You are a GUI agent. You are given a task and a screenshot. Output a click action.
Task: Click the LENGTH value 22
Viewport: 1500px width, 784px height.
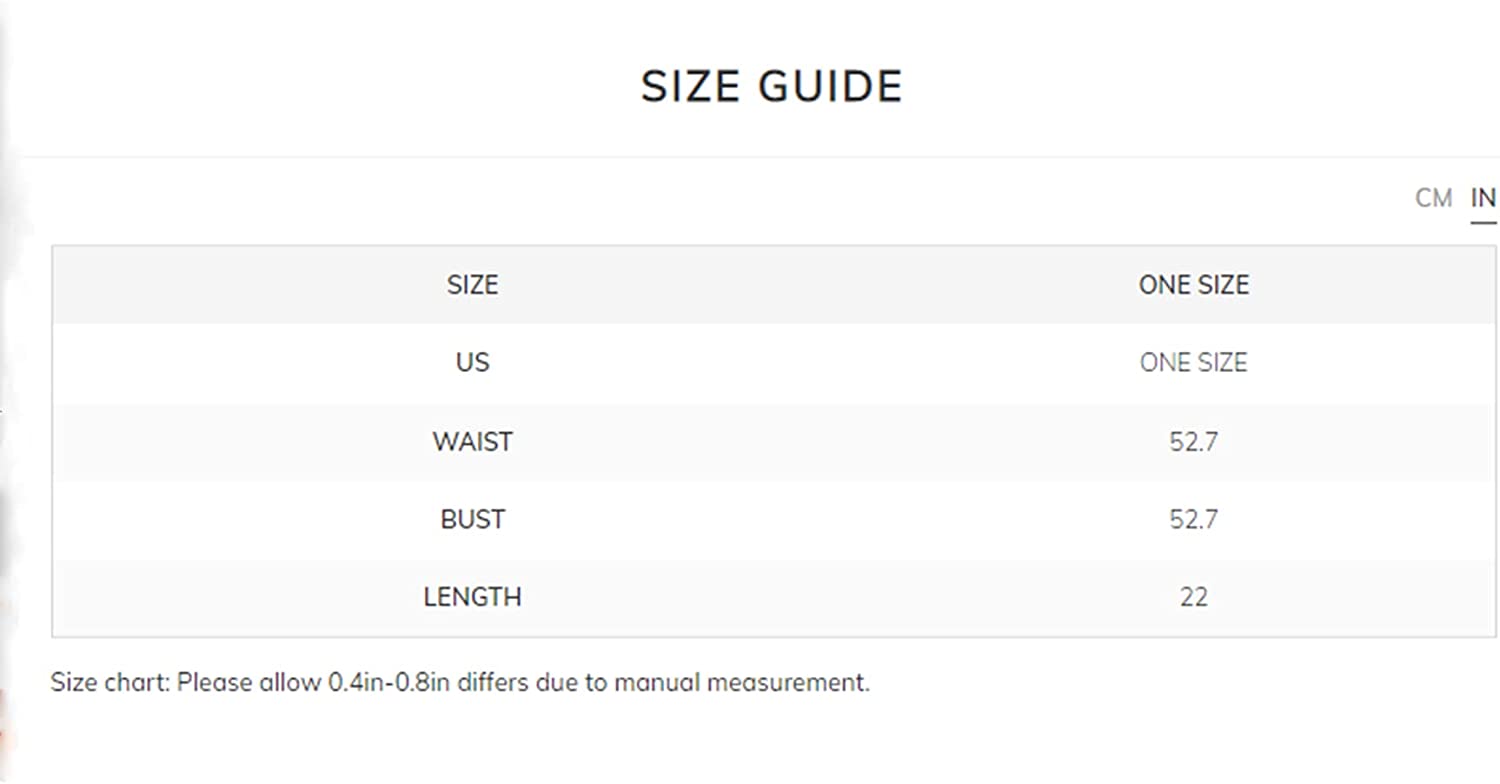pos(1194,597)
